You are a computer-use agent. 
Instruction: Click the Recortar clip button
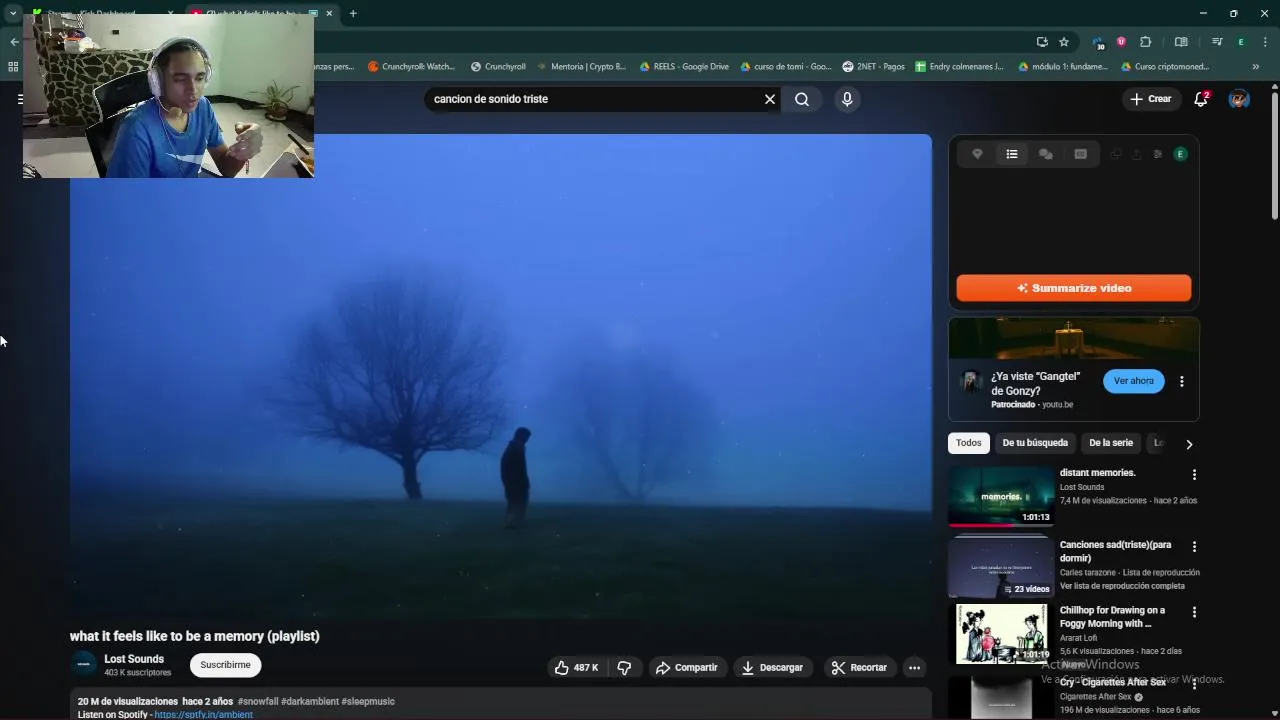[859, 668]
